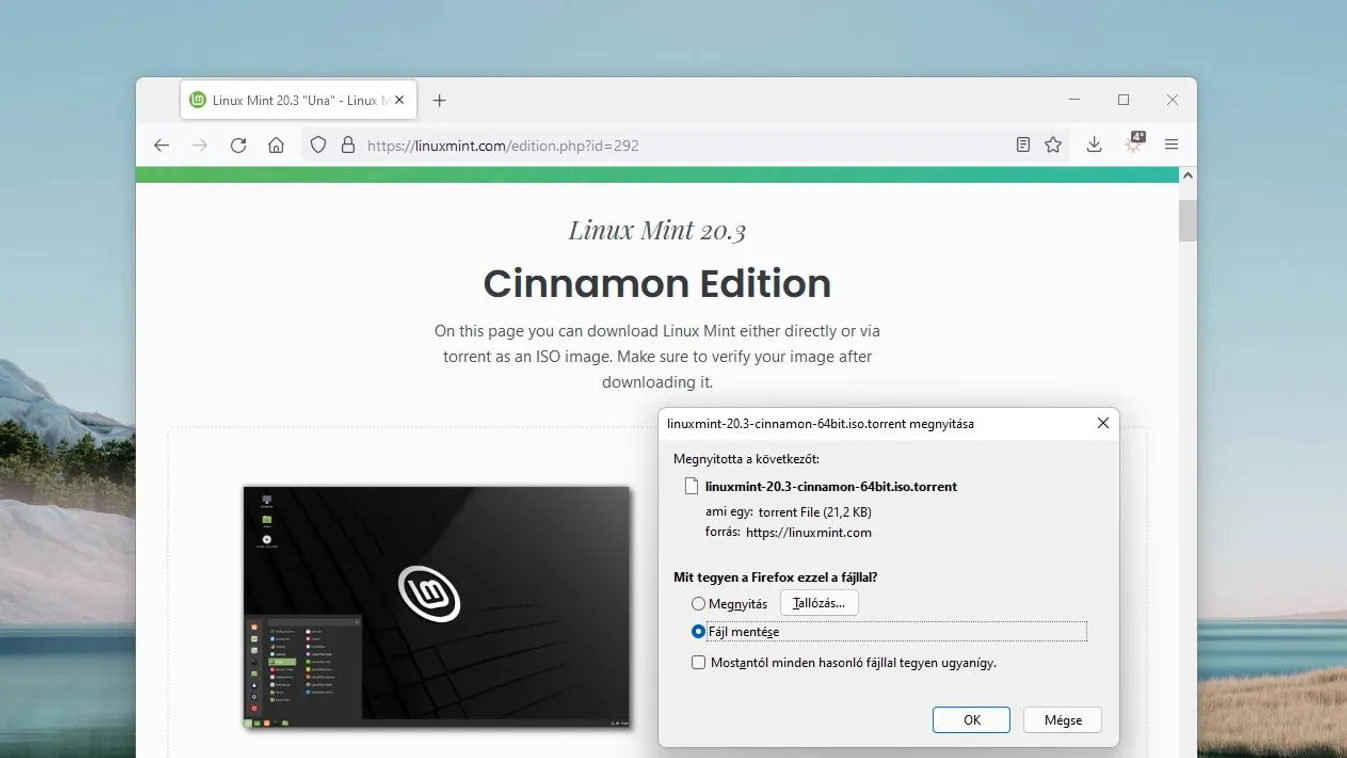Select the Linux Mint 20.3 "Una" tab

(x=297, y=100)
